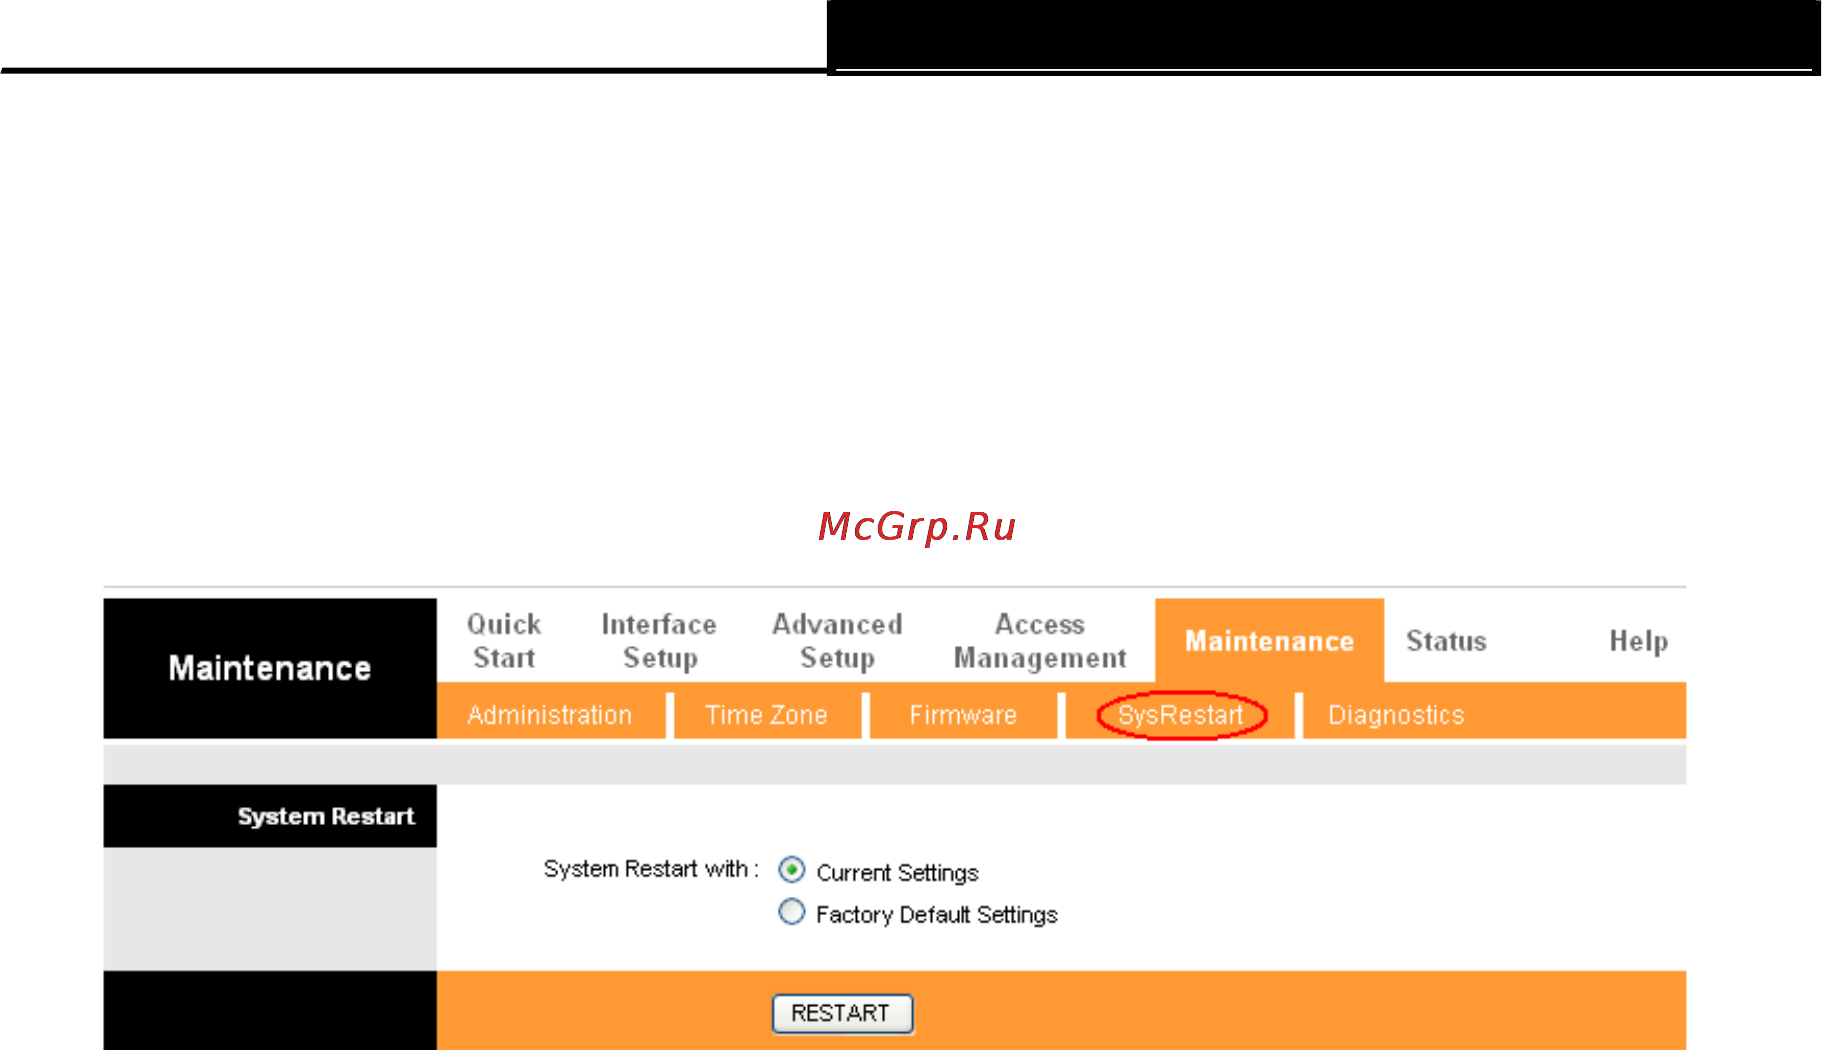Viewport: 1822px width, 1050px height.
Task: Click the 'System Restart with :' label
Action: 651,869
